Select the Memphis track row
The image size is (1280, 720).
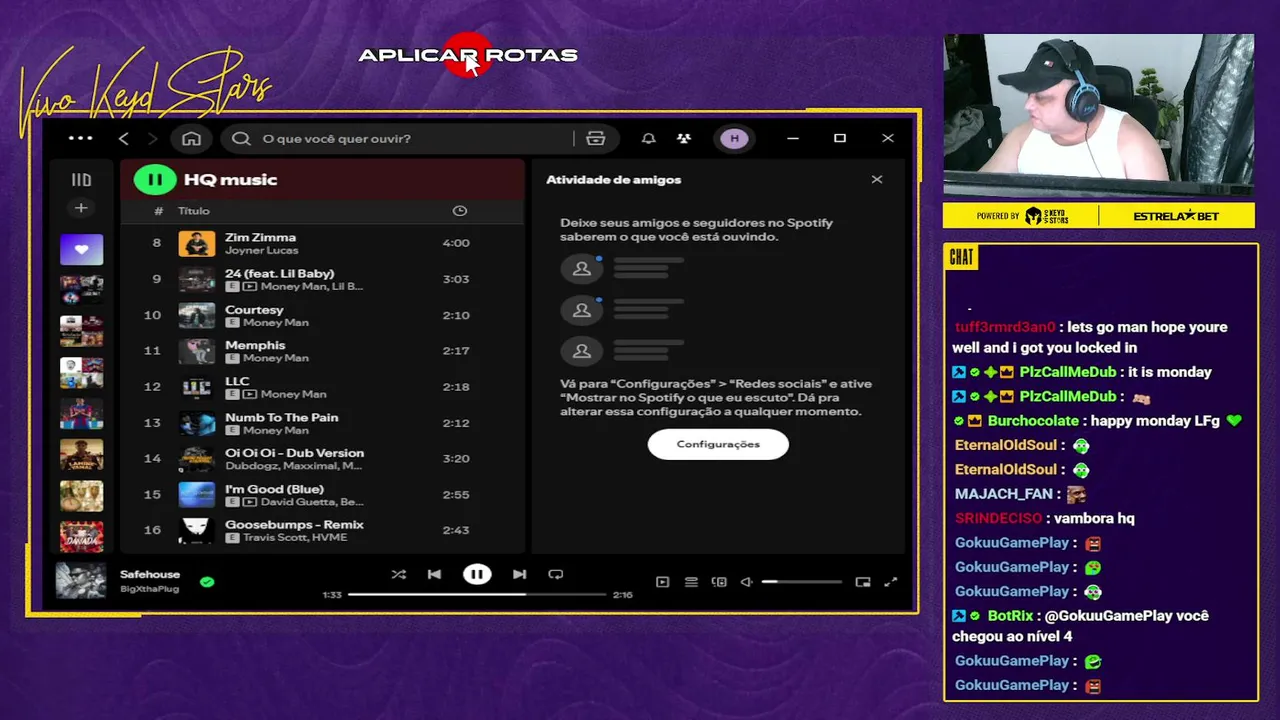[322, 351]
